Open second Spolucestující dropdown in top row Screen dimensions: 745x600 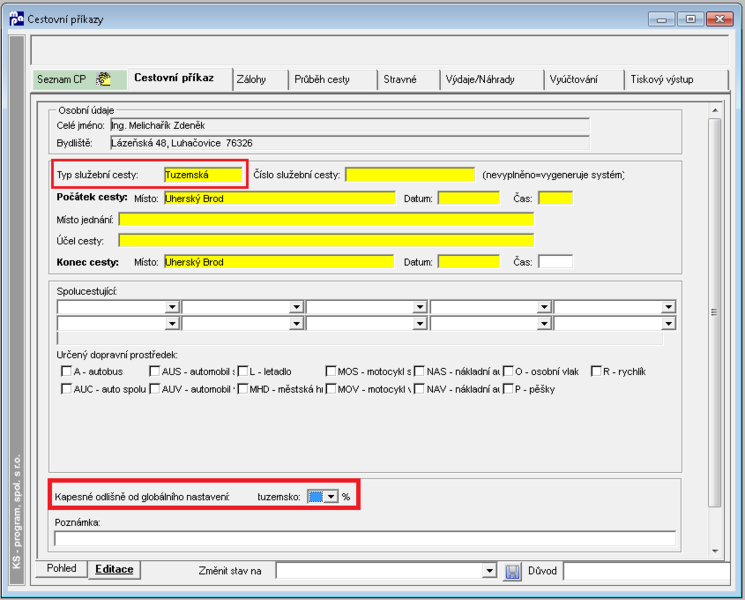pos(296,307)
